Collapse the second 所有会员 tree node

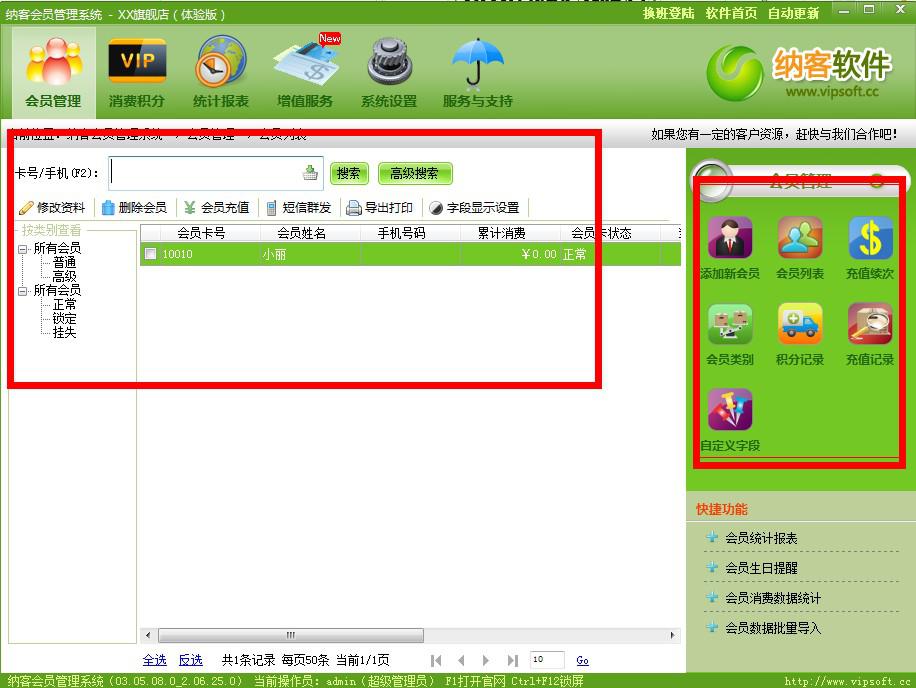click(23, 290)
